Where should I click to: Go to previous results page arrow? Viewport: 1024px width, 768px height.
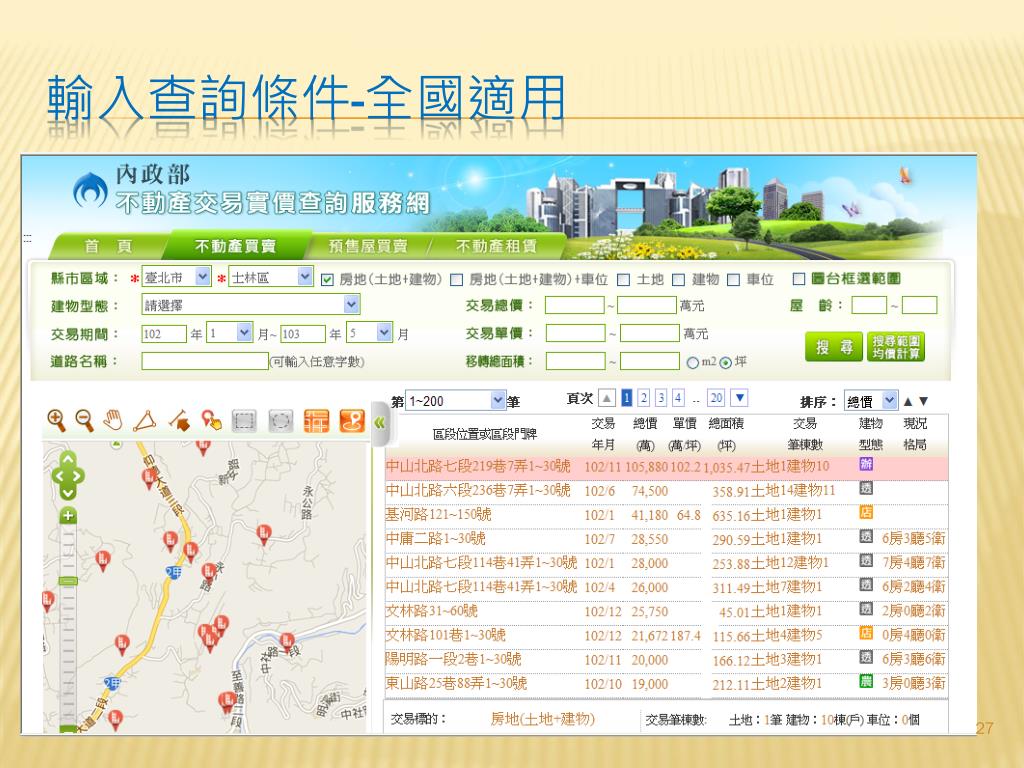(607, 398)
